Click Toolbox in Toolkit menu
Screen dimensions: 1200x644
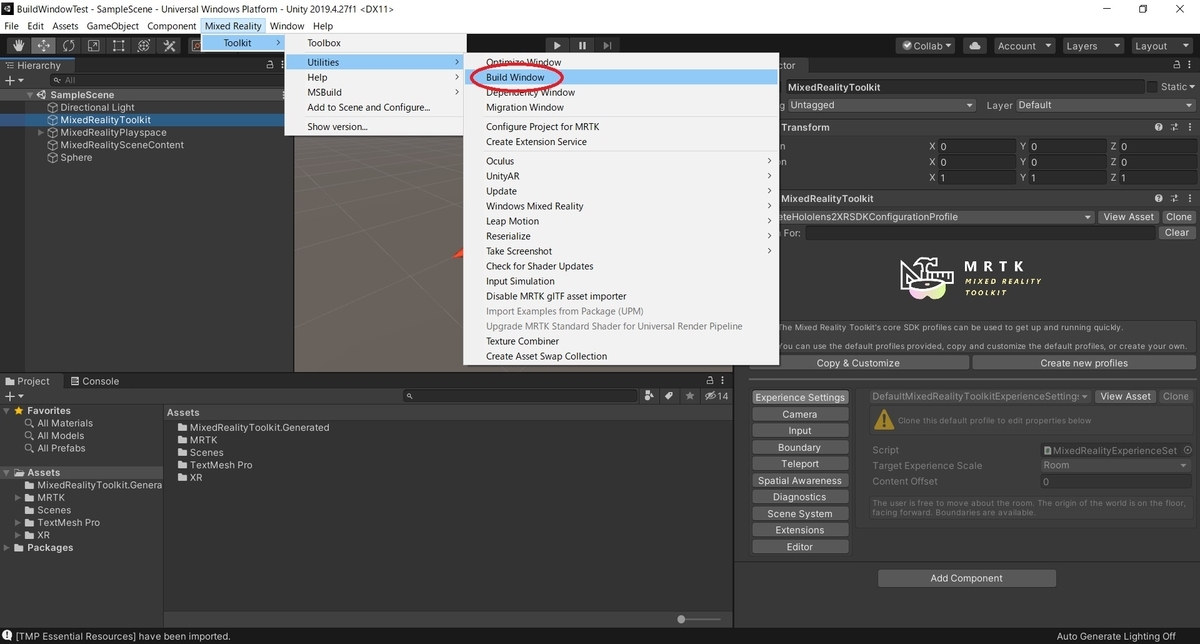375,43
